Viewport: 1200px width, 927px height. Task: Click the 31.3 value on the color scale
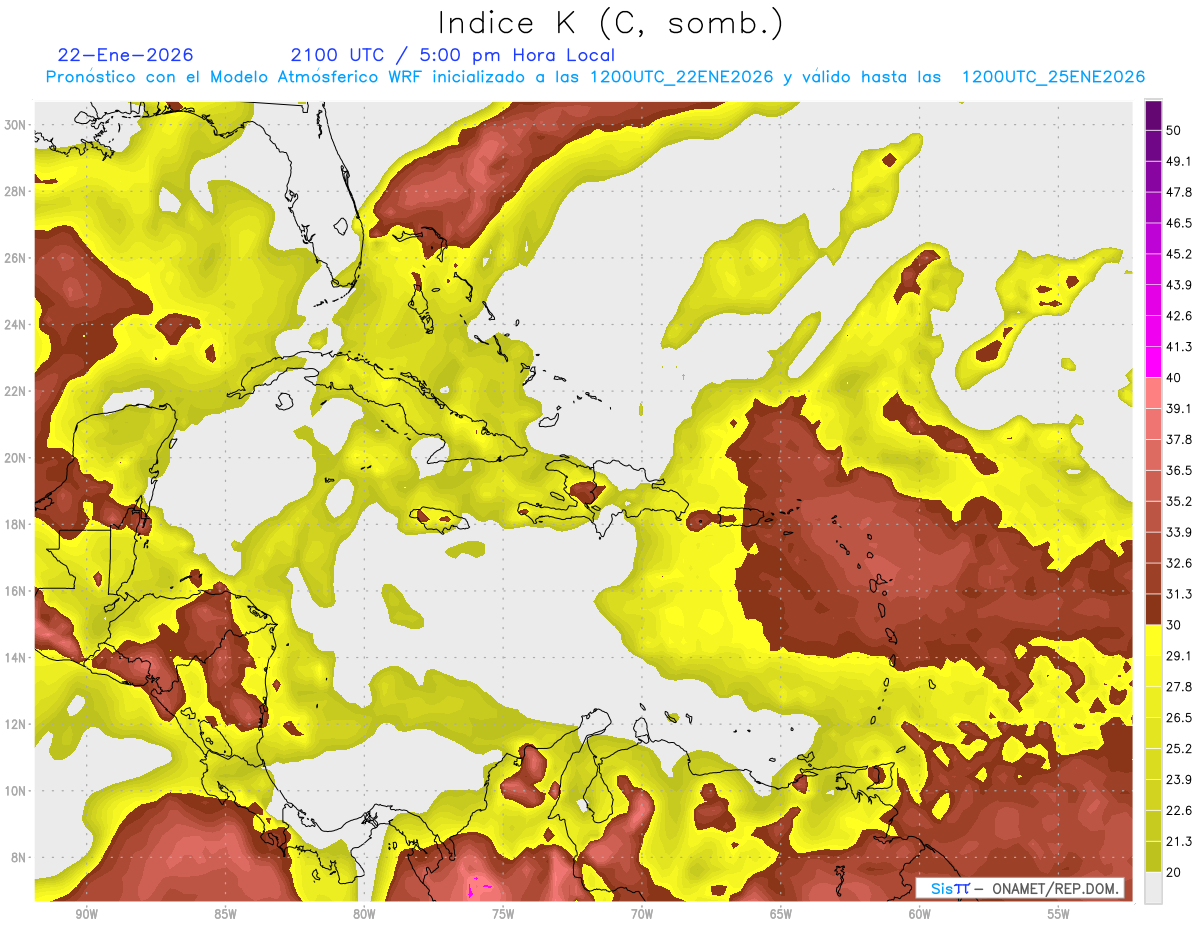pos(1178,595)
